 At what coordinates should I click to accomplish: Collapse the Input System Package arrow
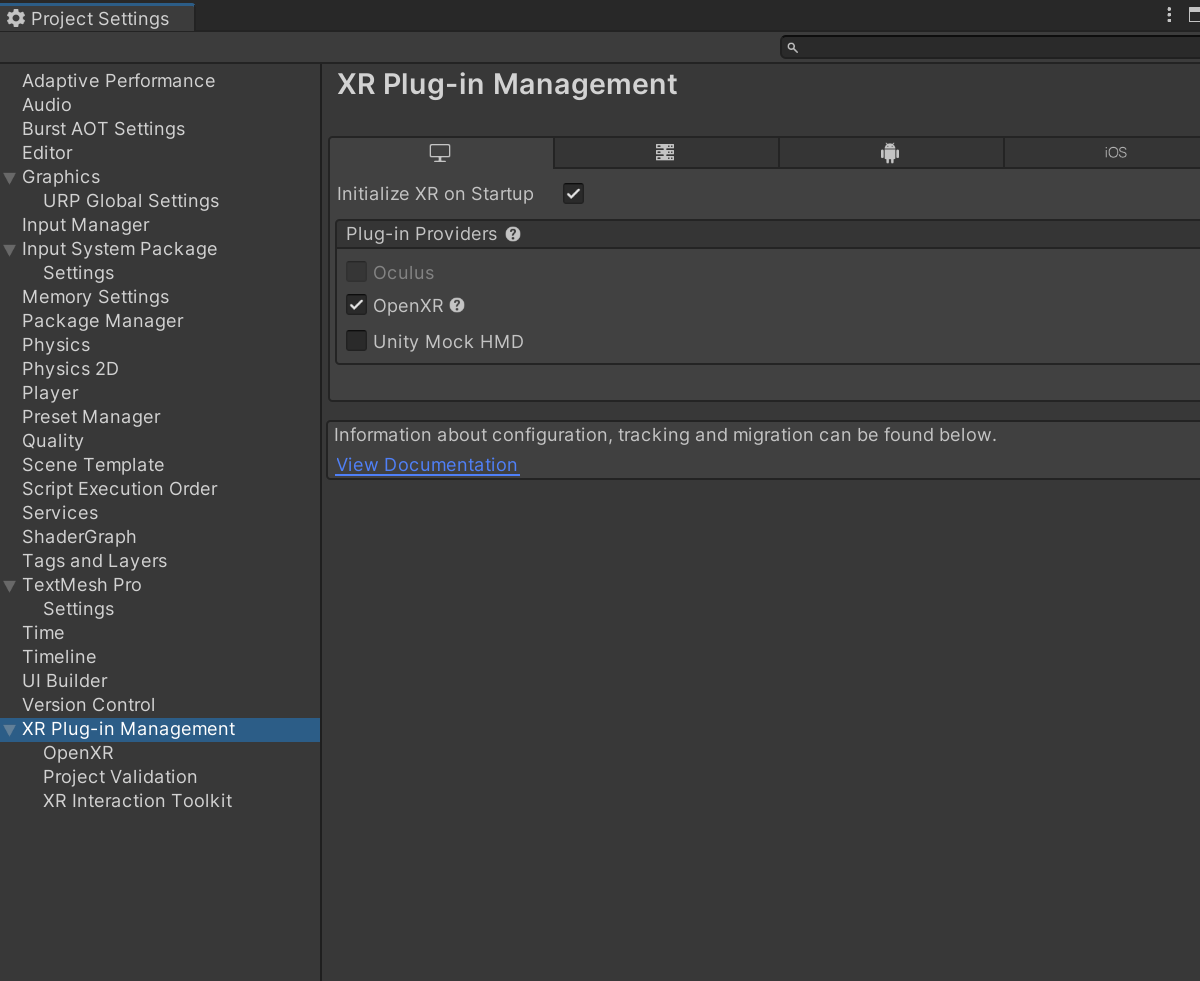pos(10,250)
